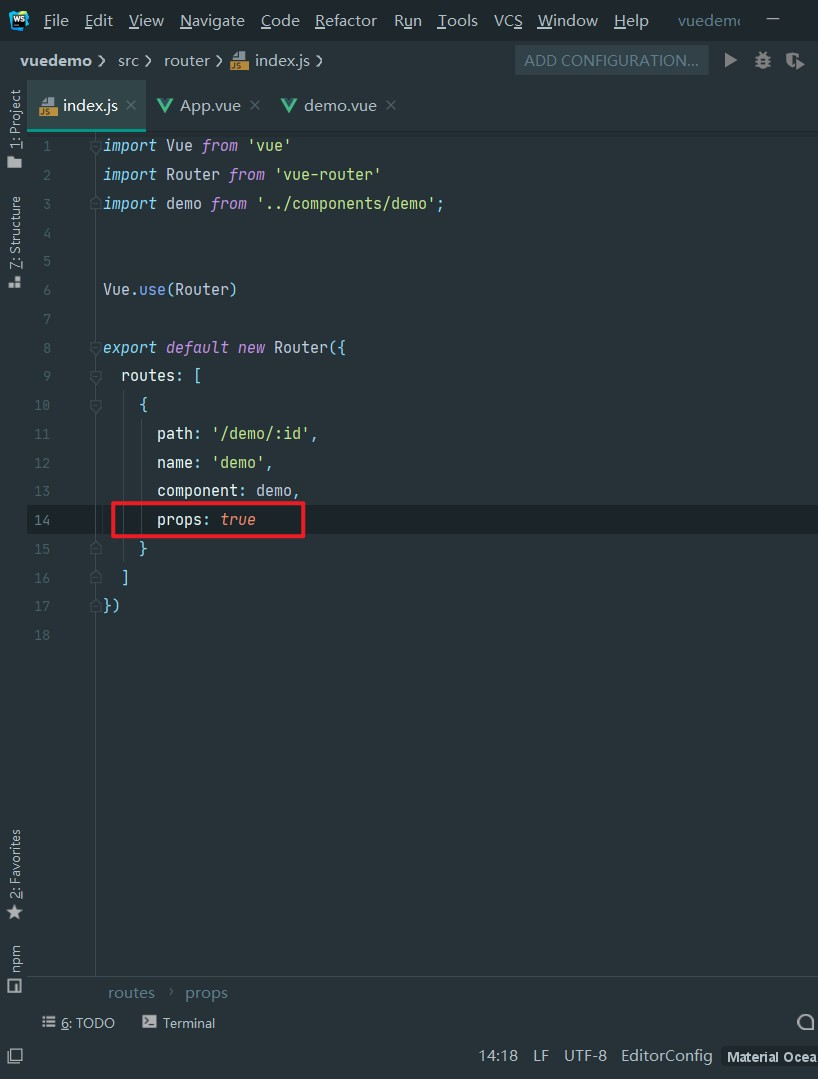Click the 'vue-router' import string

pyautogui.click(x=327, y=175)
